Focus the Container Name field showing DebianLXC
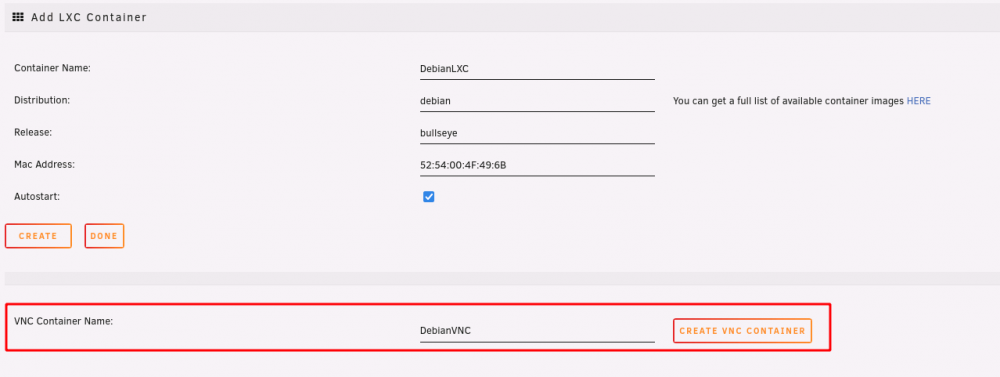 click(537, 69)
